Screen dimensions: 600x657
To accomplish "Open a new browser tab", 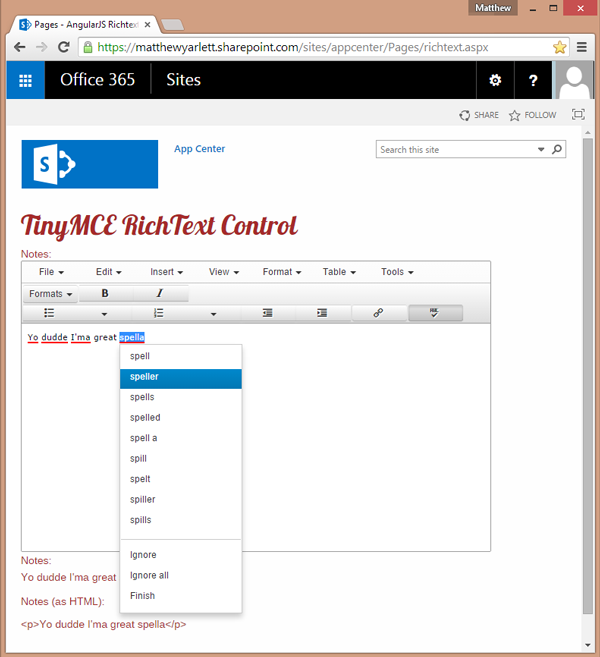I will coord(172,25).
